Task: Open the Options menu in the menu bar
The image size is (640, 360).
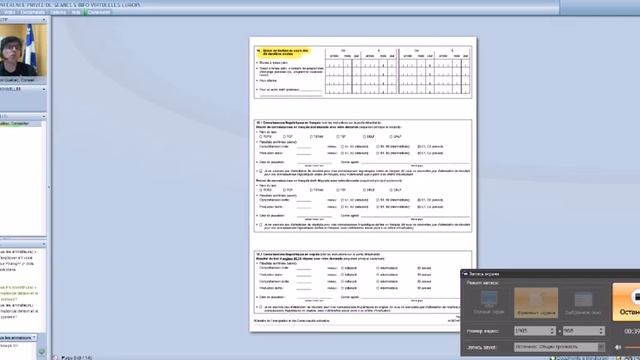Action: coord(58,12)
